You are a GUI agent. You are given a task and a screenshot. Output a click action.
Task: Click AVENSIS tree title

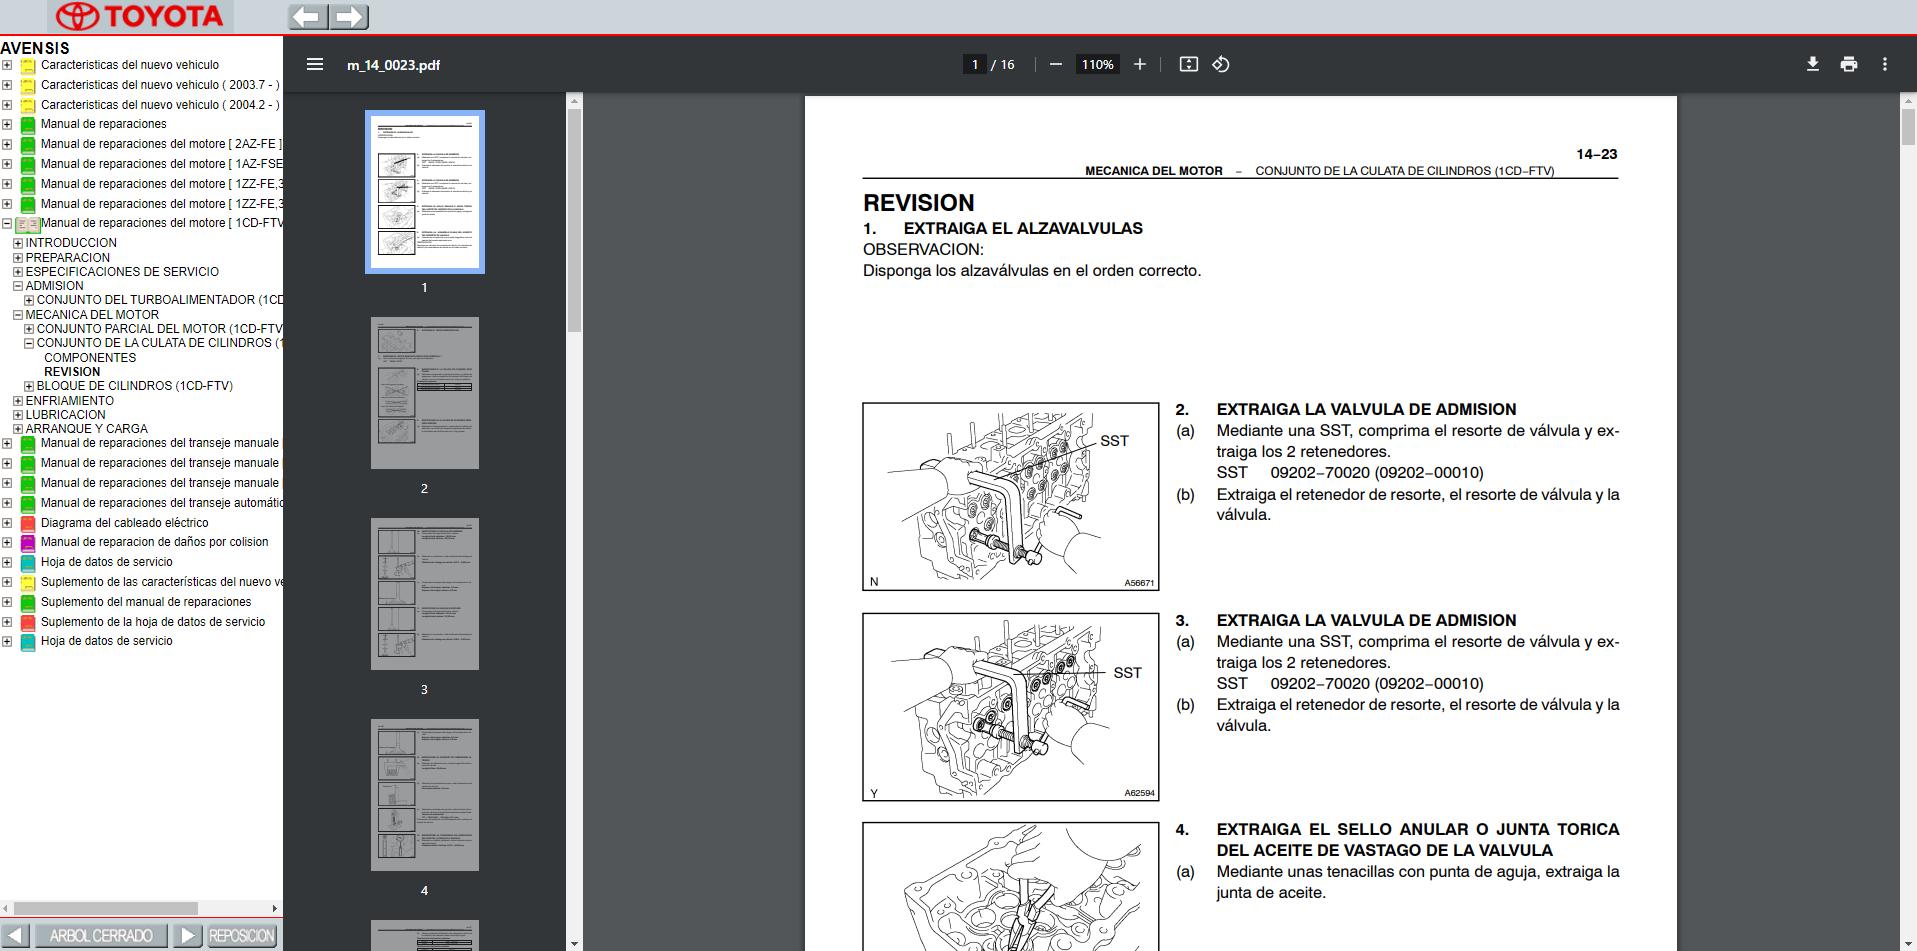tap(35, 48)
